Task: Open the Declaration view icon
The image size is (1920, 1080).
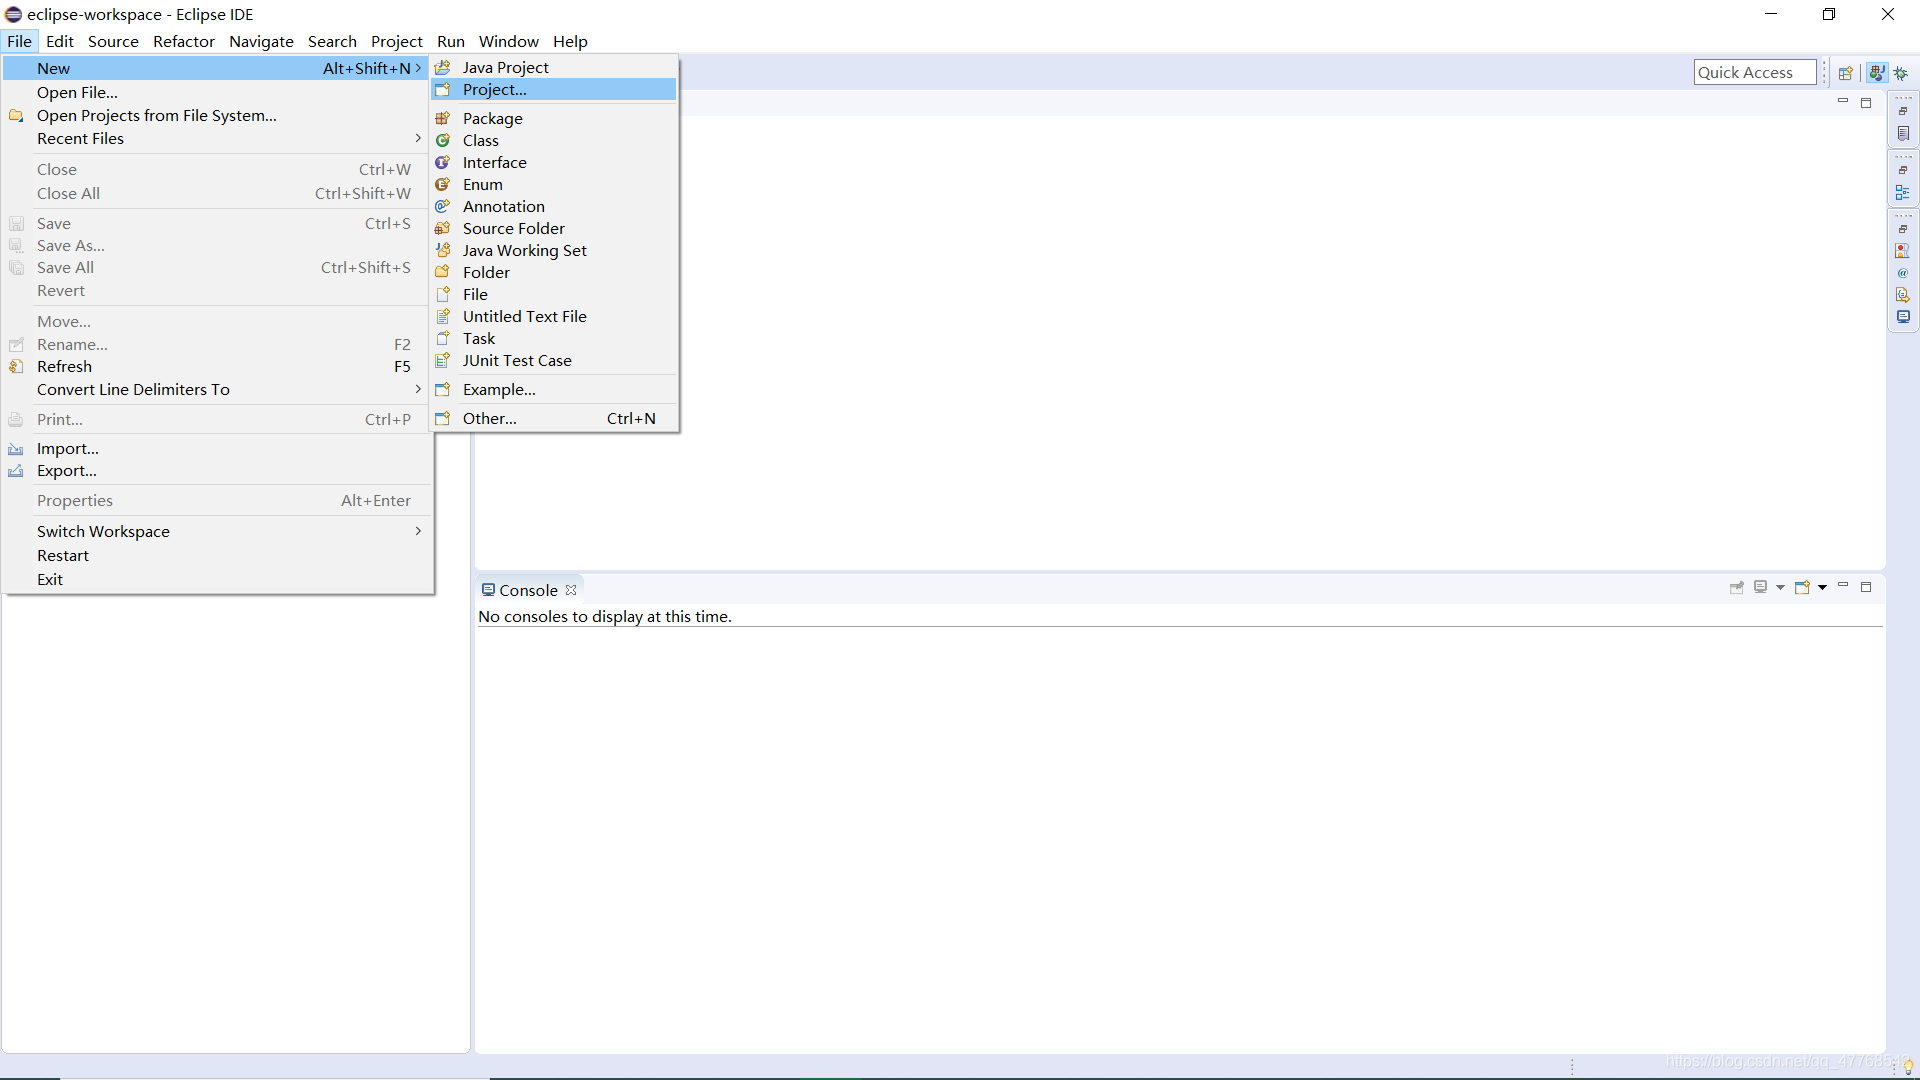Action: [x=1903, y=295]
